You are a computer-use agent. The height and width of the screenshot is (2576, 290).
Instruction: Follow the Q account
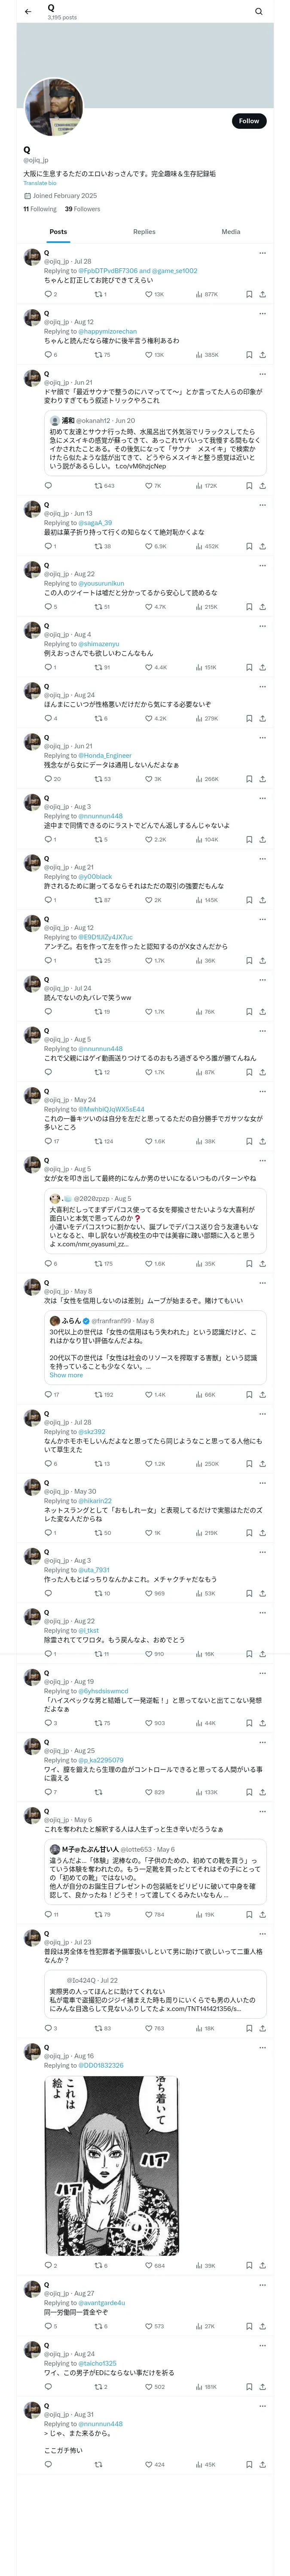click(248, 121)
